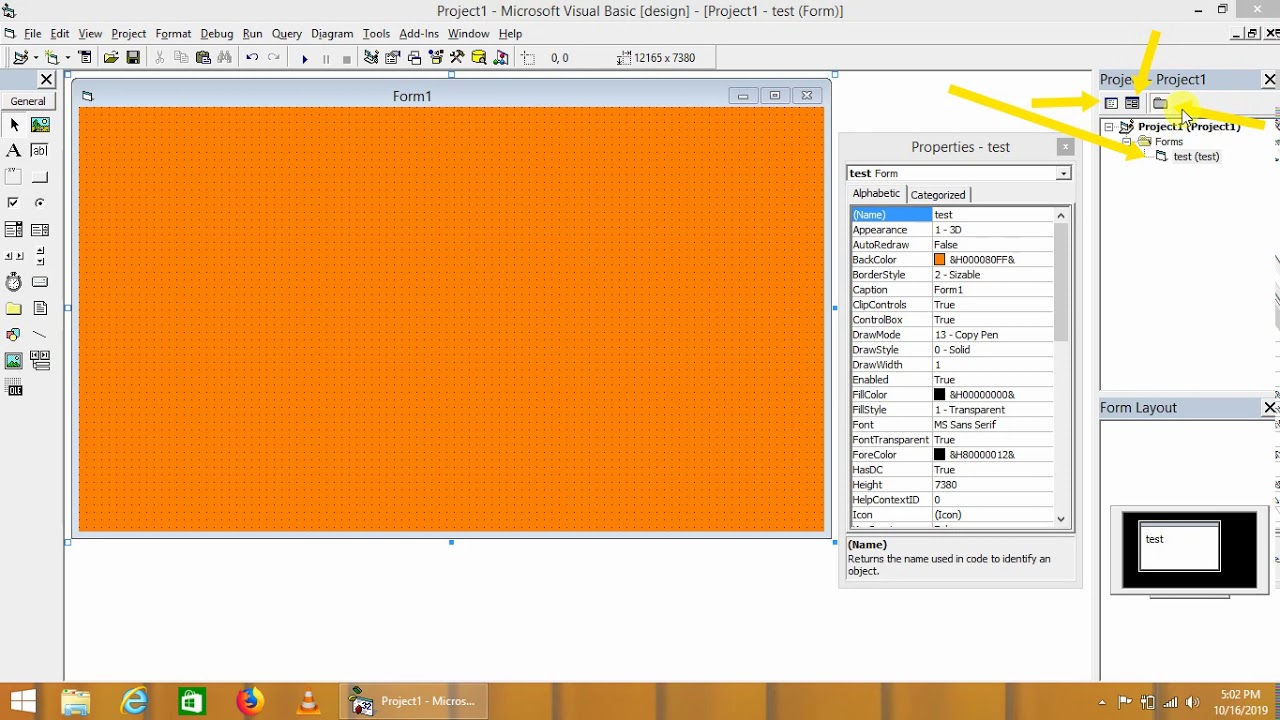Click Properties list scrollbar down arrow
The image size is (1280, 720).
(x=1061, y=519)
